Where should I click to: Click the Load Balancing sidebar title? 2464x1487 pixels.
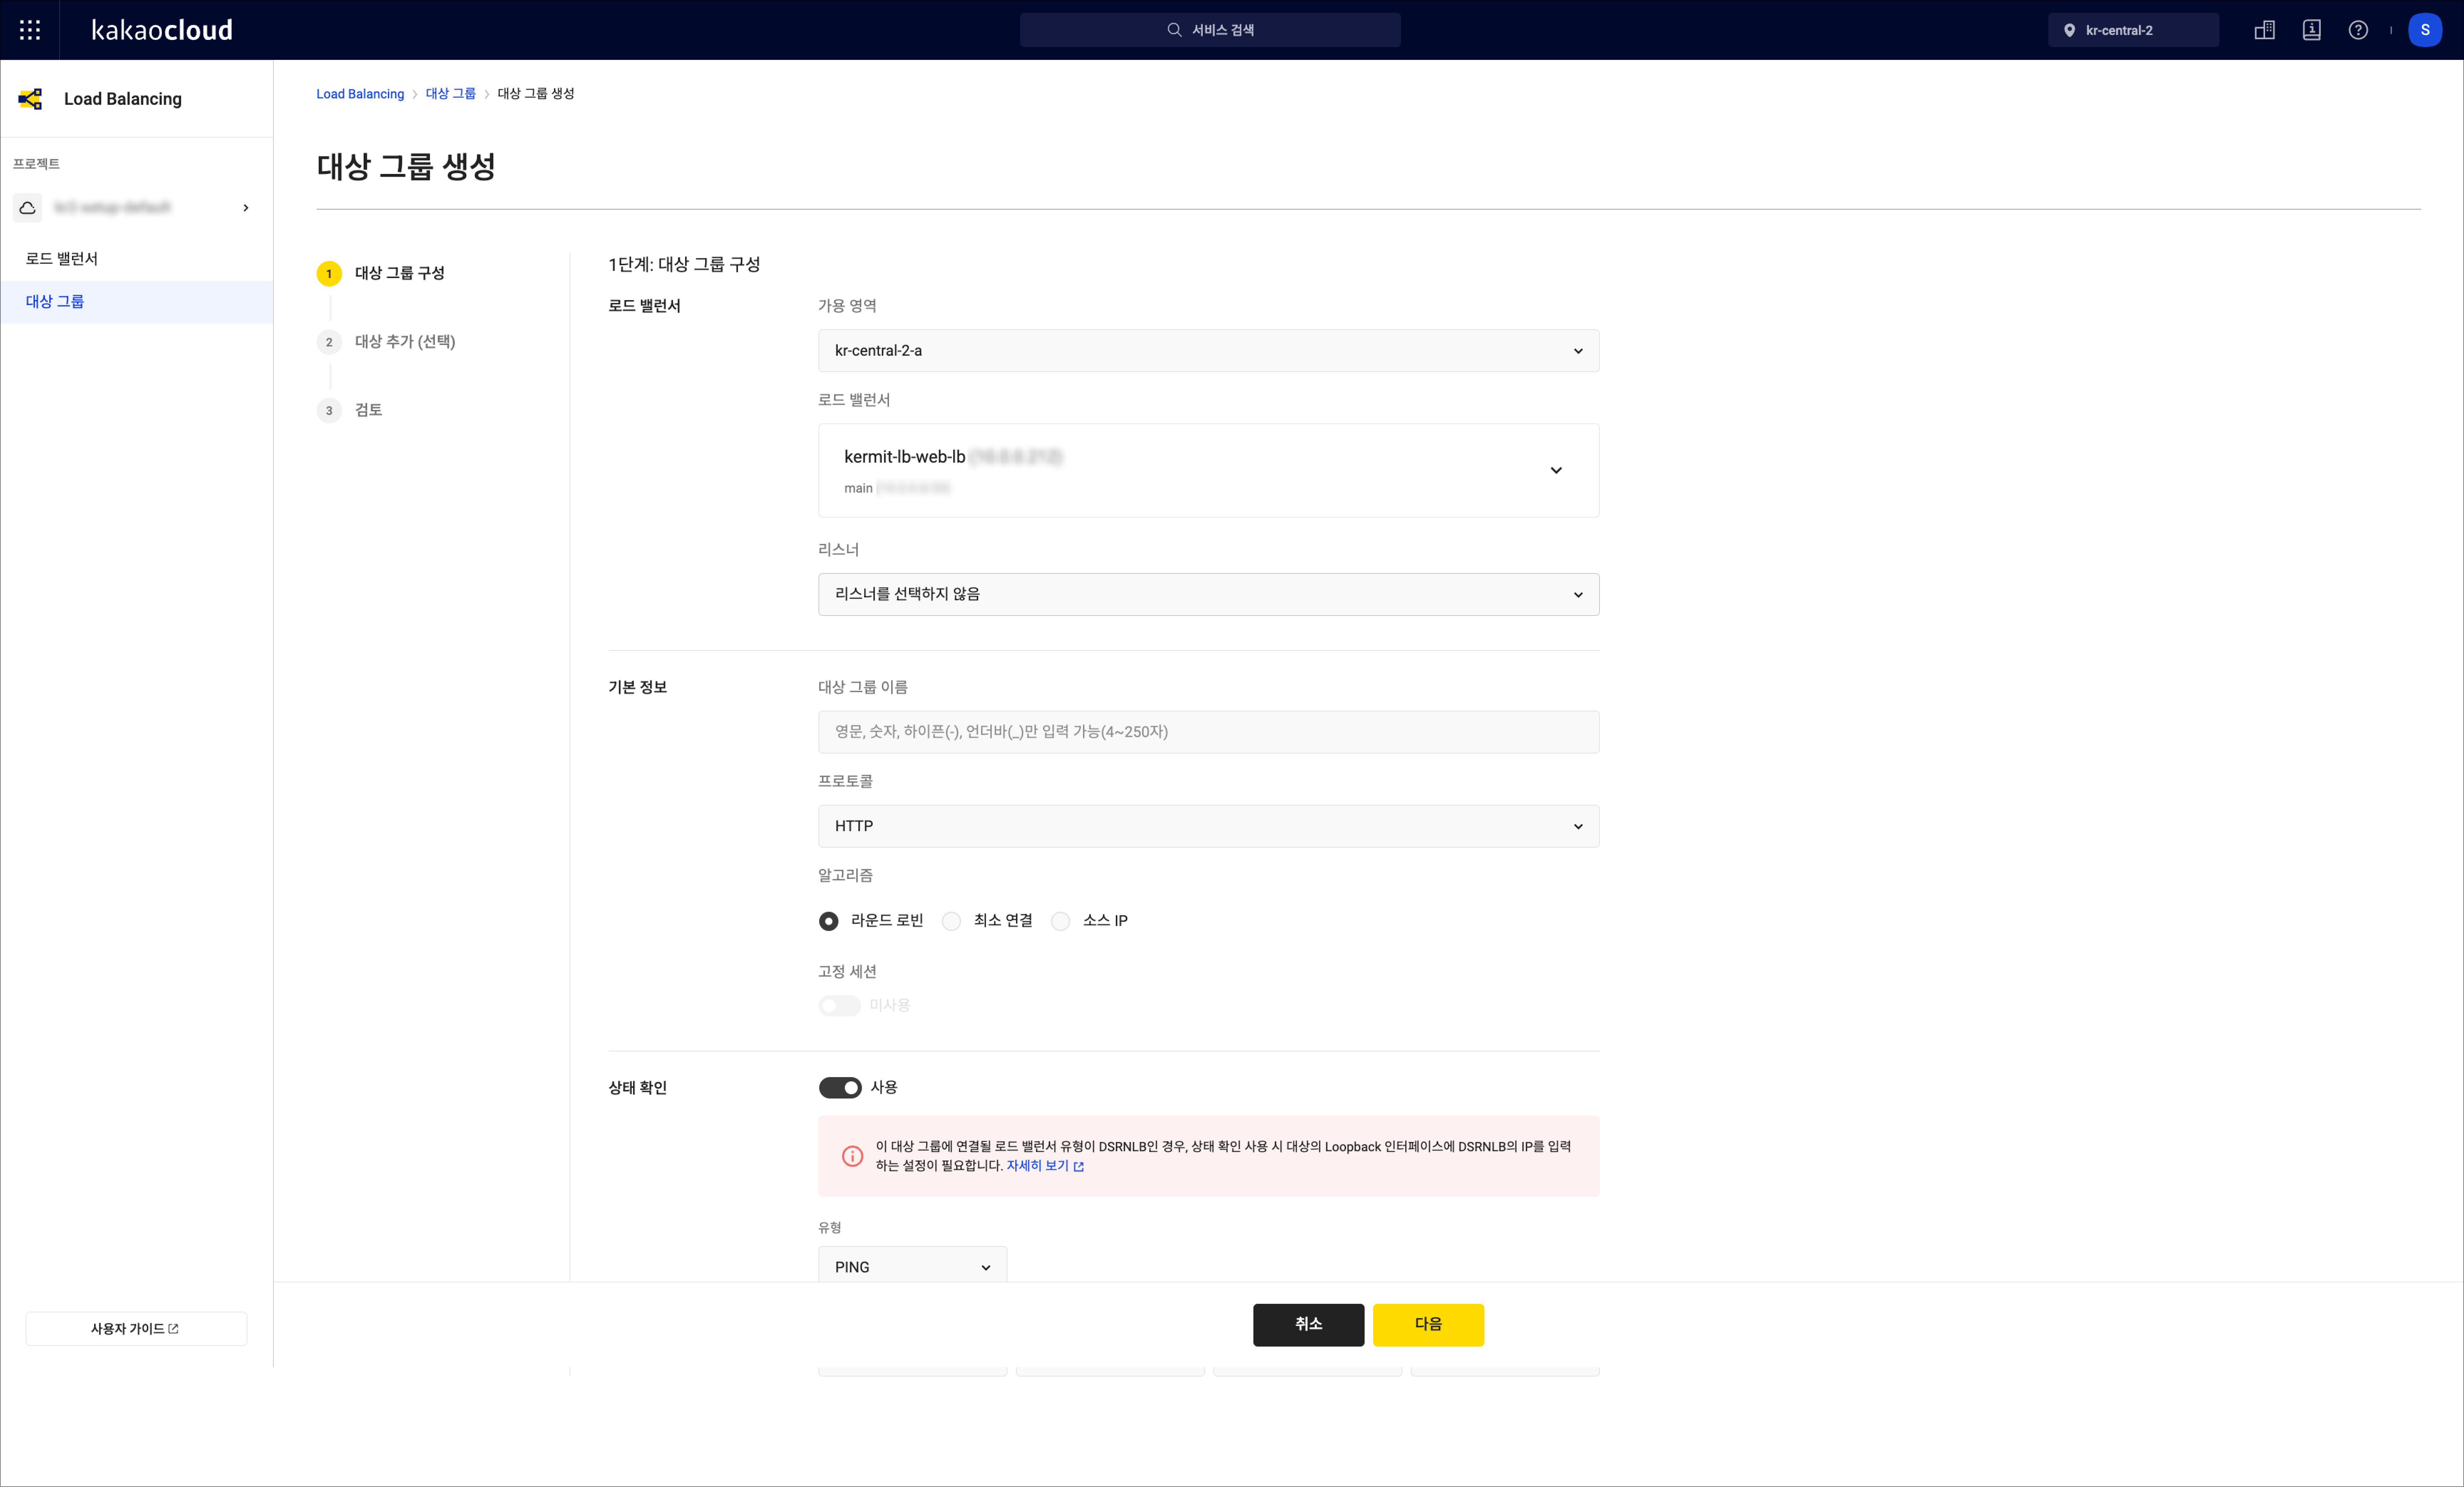[123, 99]
